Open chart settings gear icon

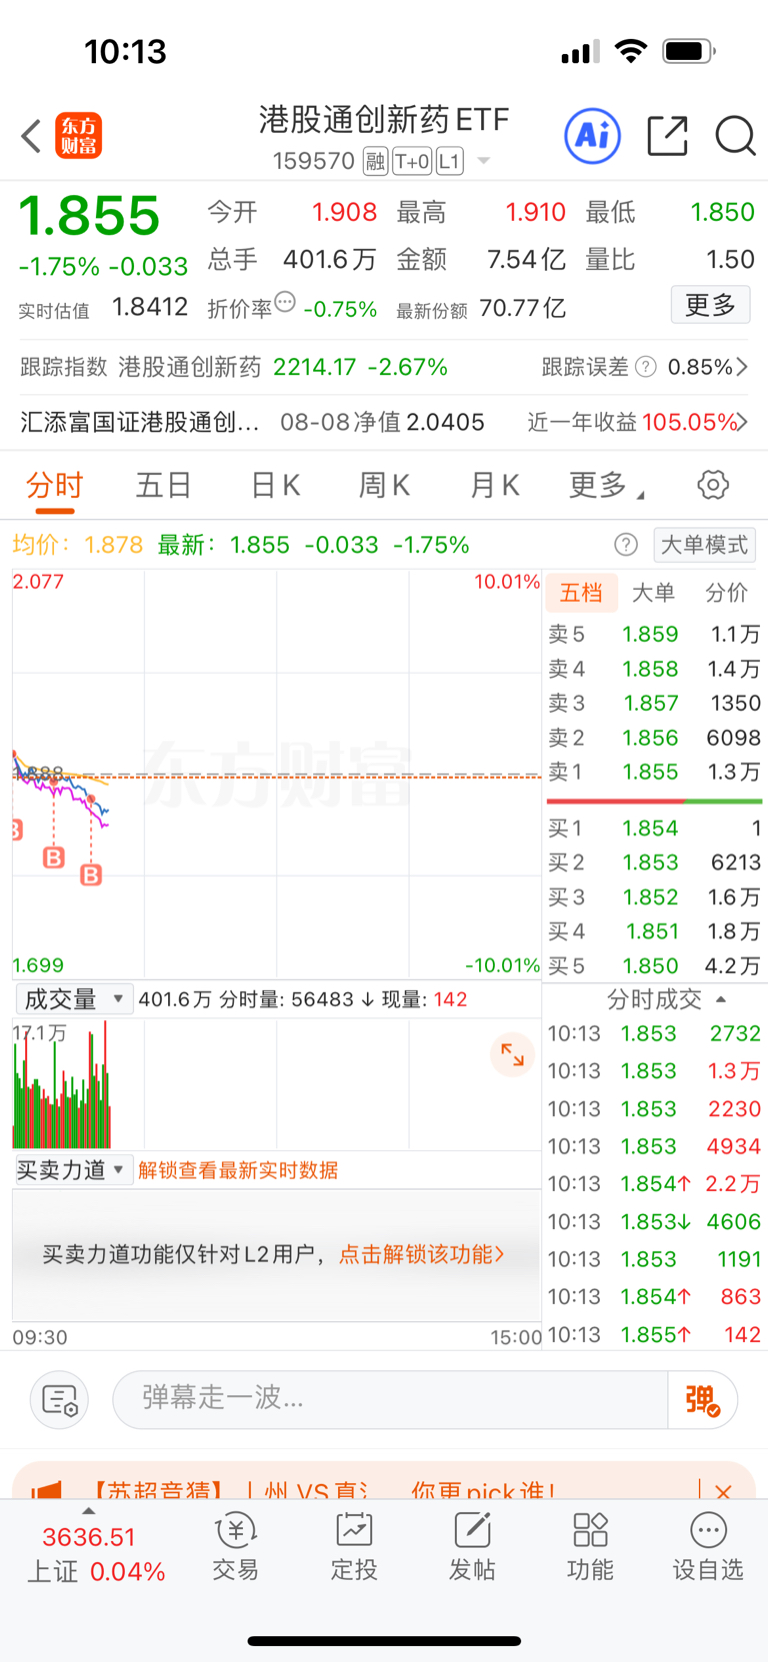pyautogui.click(x=713, y=485)
